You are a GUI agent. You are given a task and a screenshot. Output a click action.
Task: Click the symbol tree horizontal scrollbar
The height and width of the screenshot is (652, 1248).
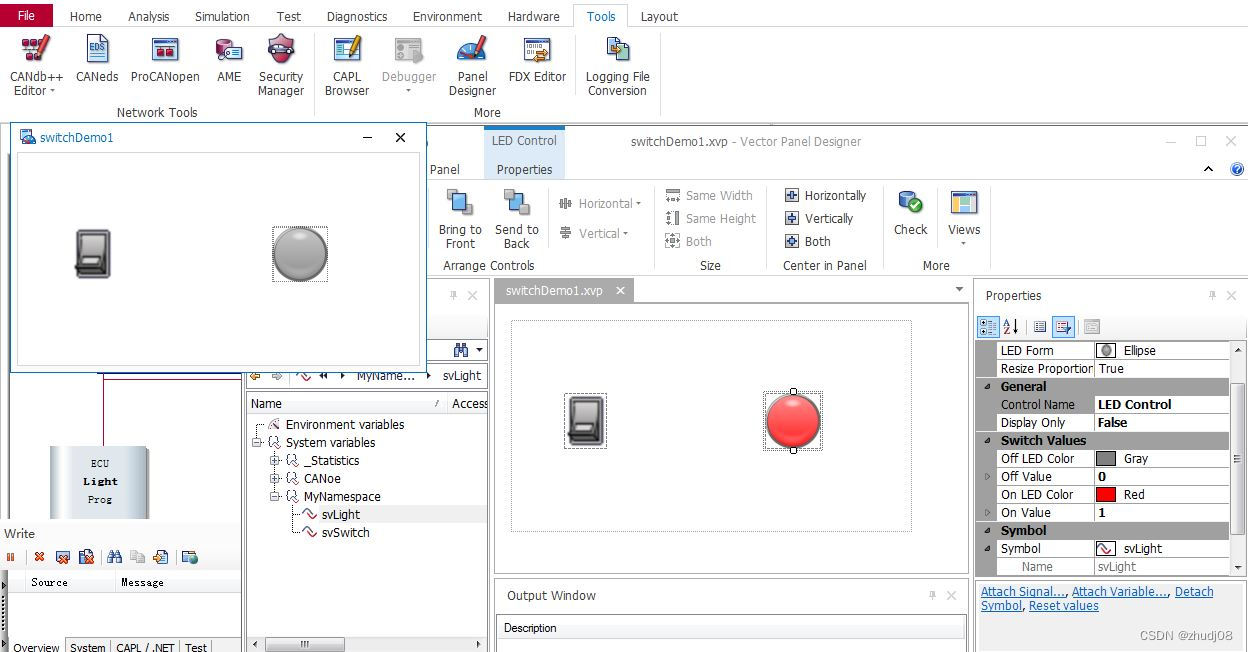click(x=304, y=645)
